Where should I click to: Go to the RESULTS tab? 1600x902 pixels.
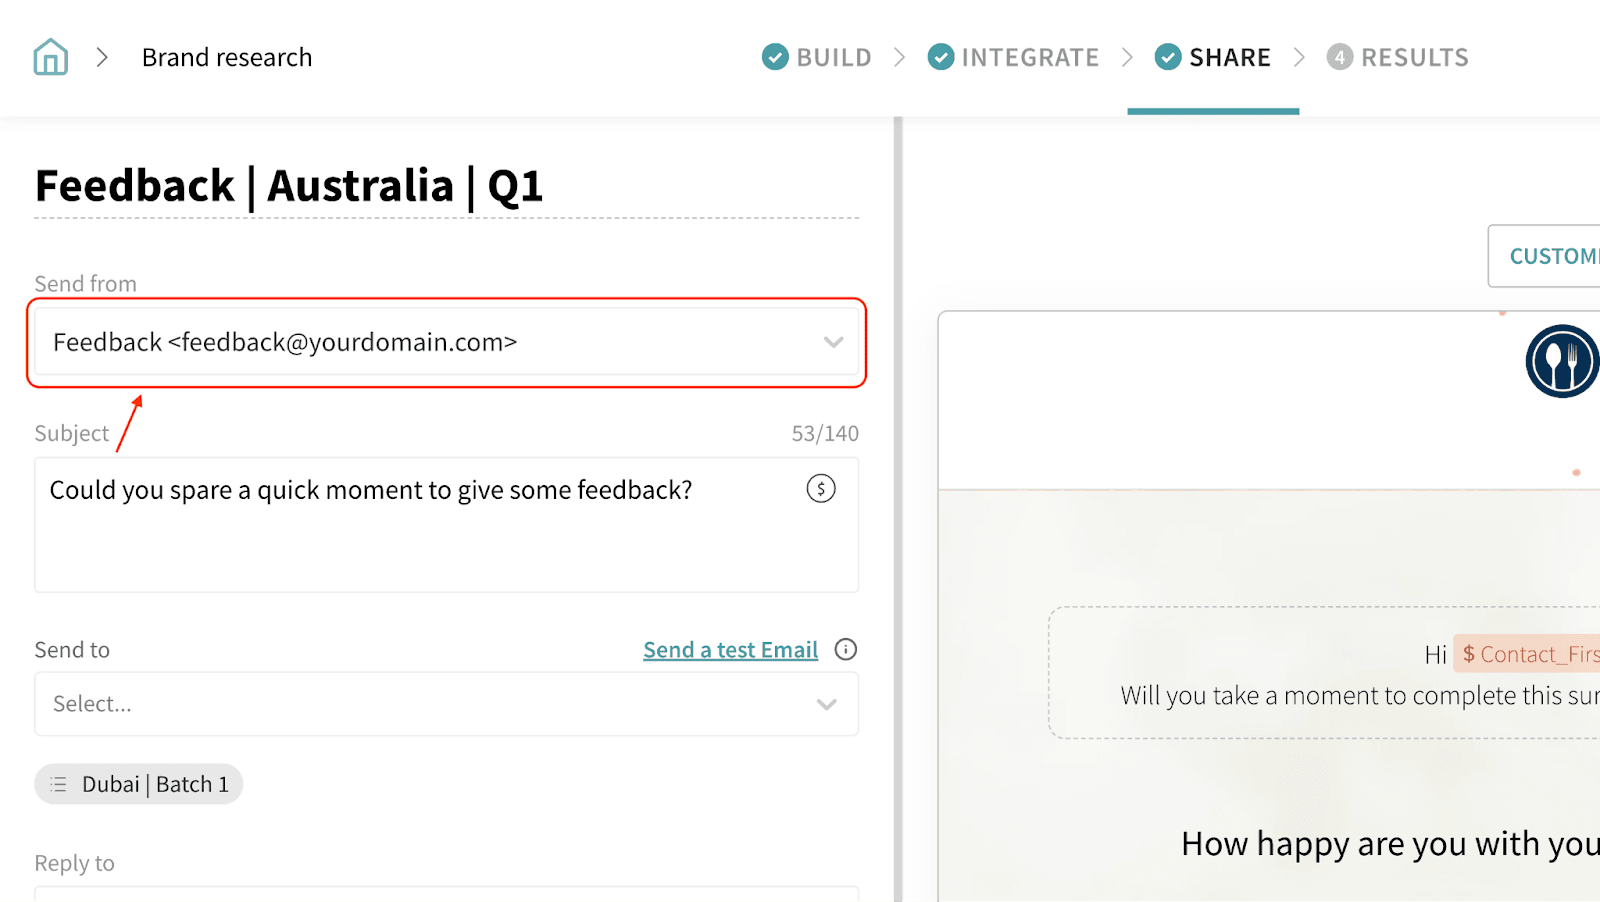pos(1414,57)
